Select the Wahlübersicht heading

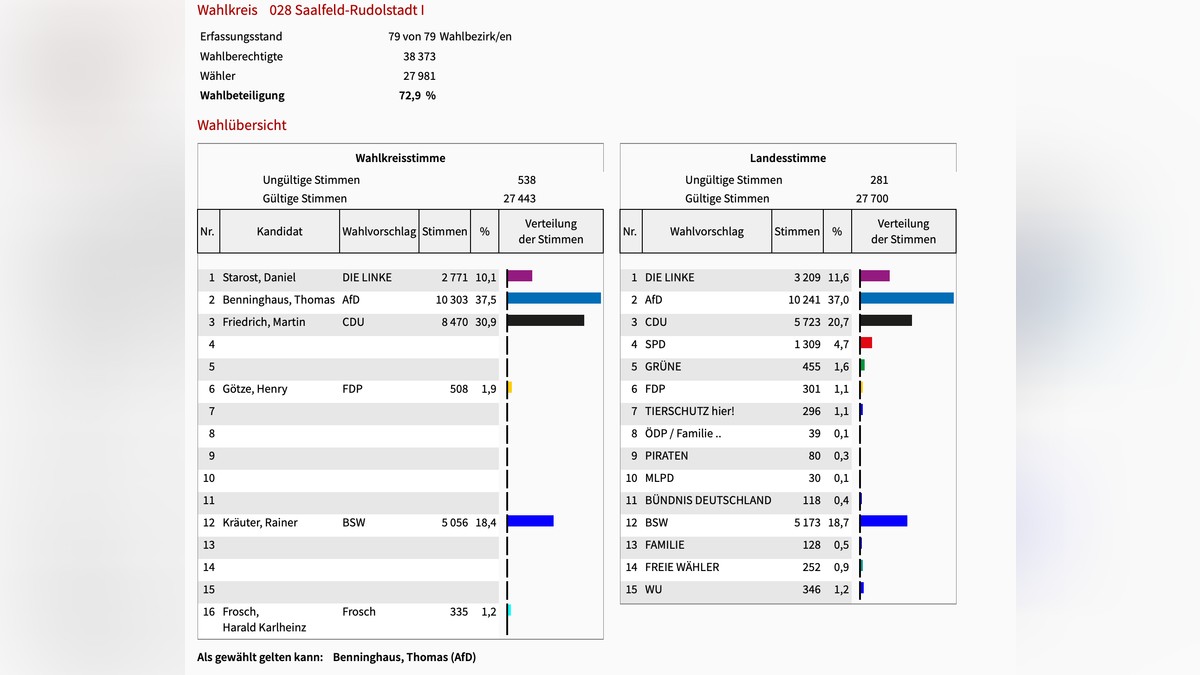[x=242, y=125]
